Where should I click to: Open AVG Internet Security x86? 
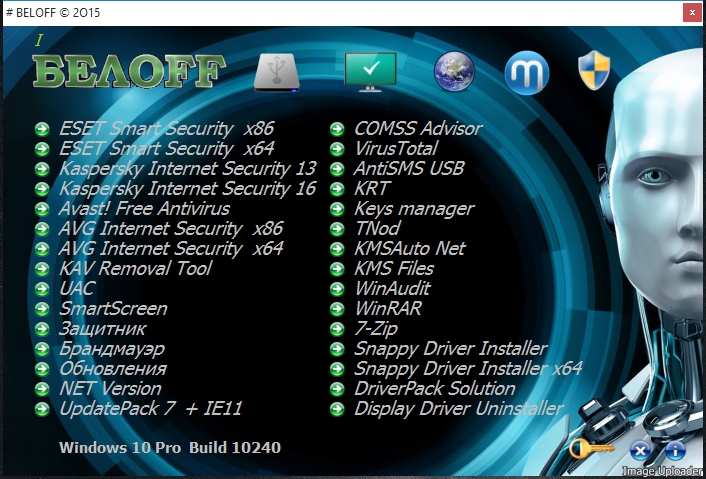click(x=171, y=228)
